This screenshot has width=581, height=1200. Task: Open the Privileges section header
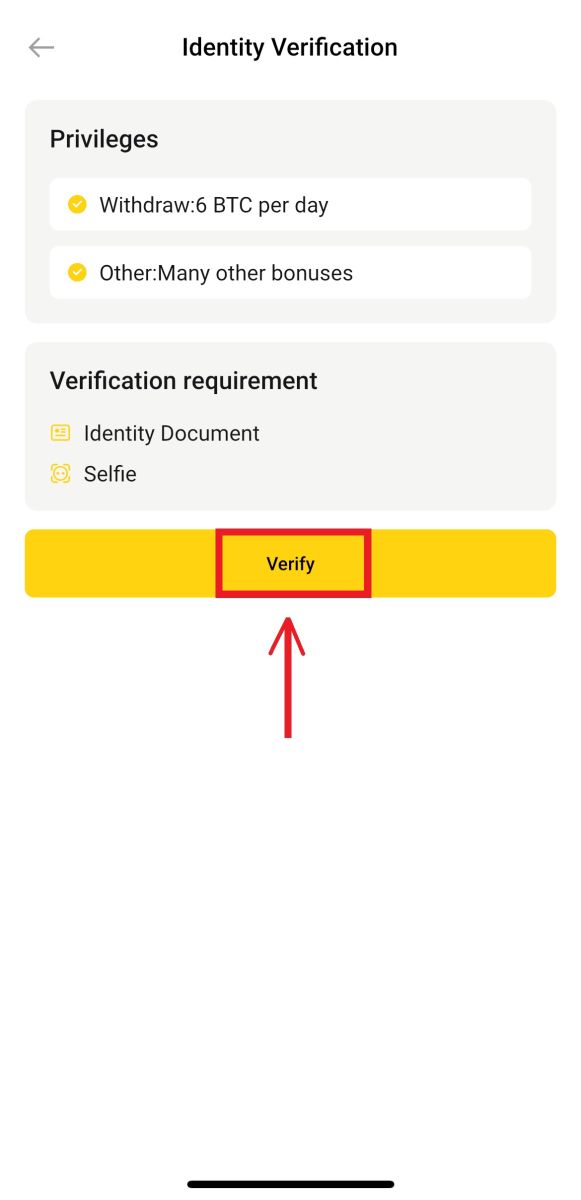[x=103, y=139]
